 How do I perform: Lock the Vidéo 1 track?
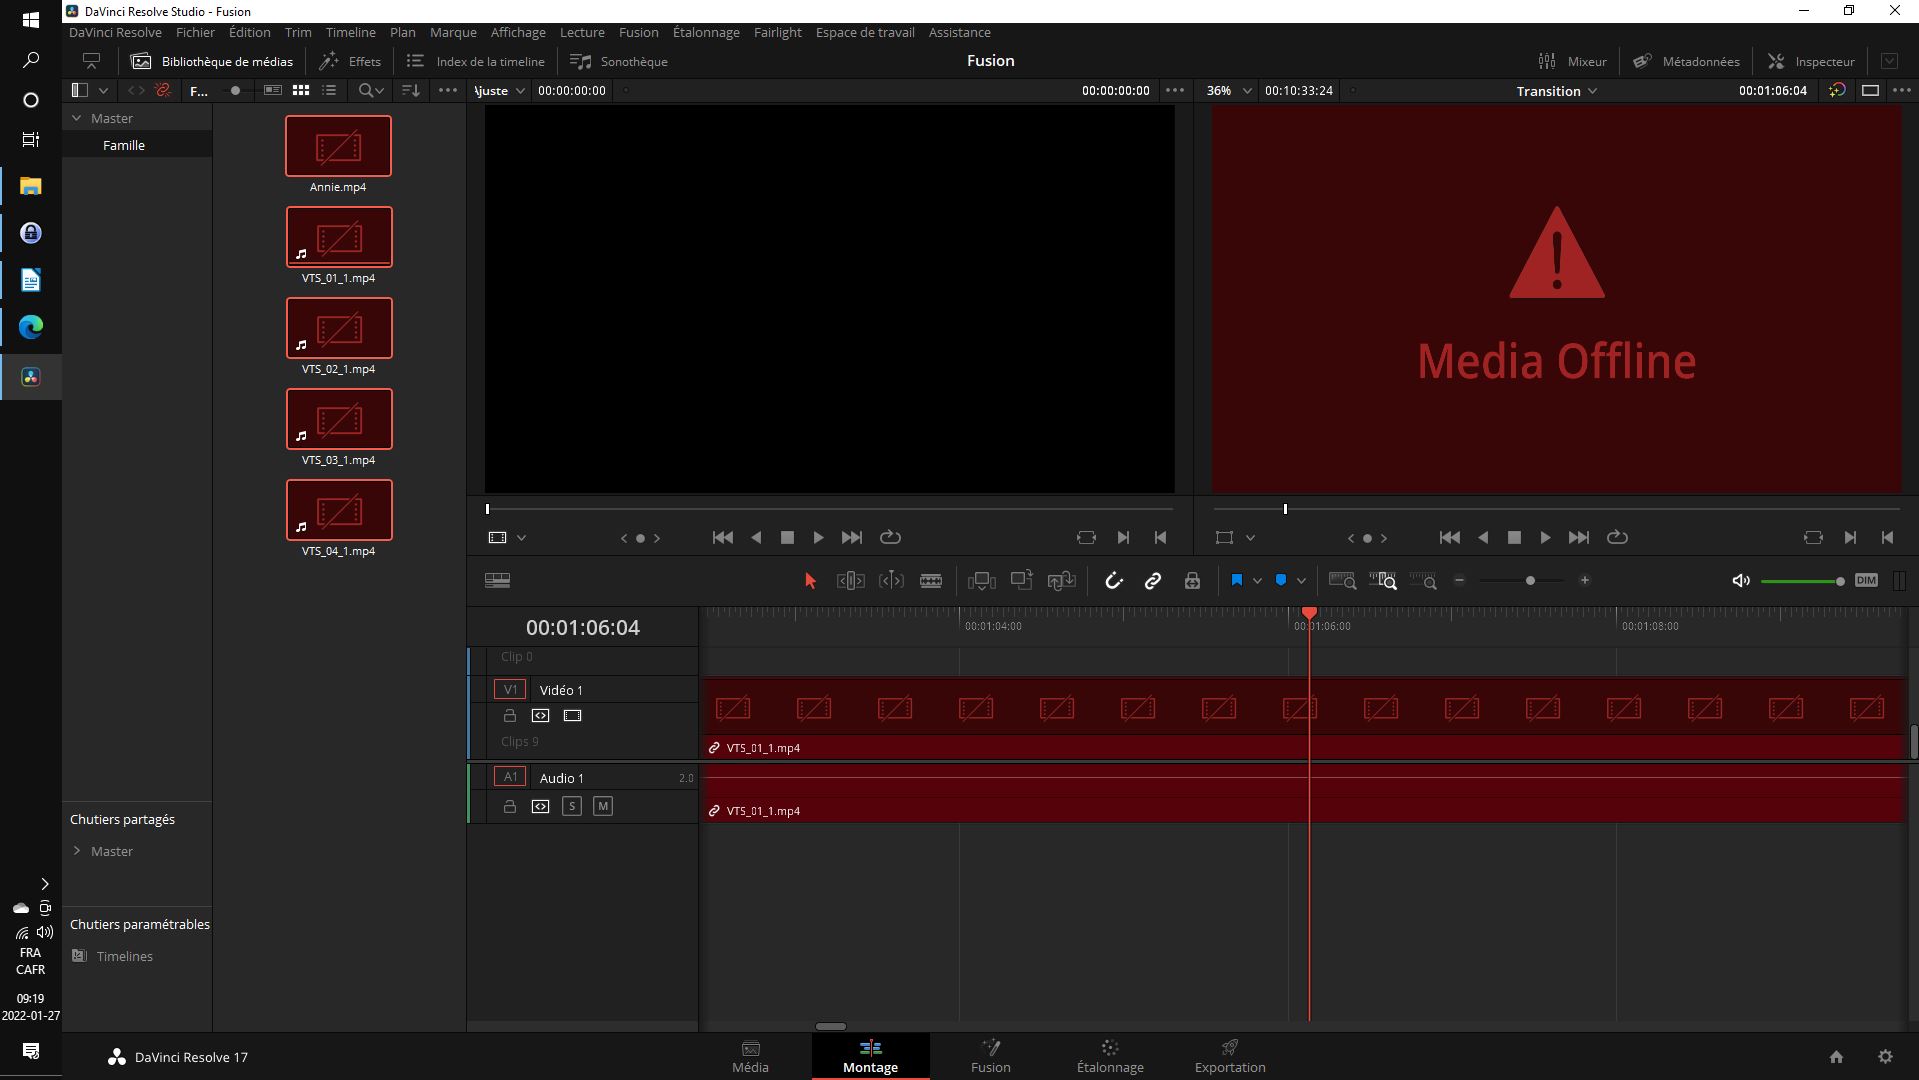point(510,716)
